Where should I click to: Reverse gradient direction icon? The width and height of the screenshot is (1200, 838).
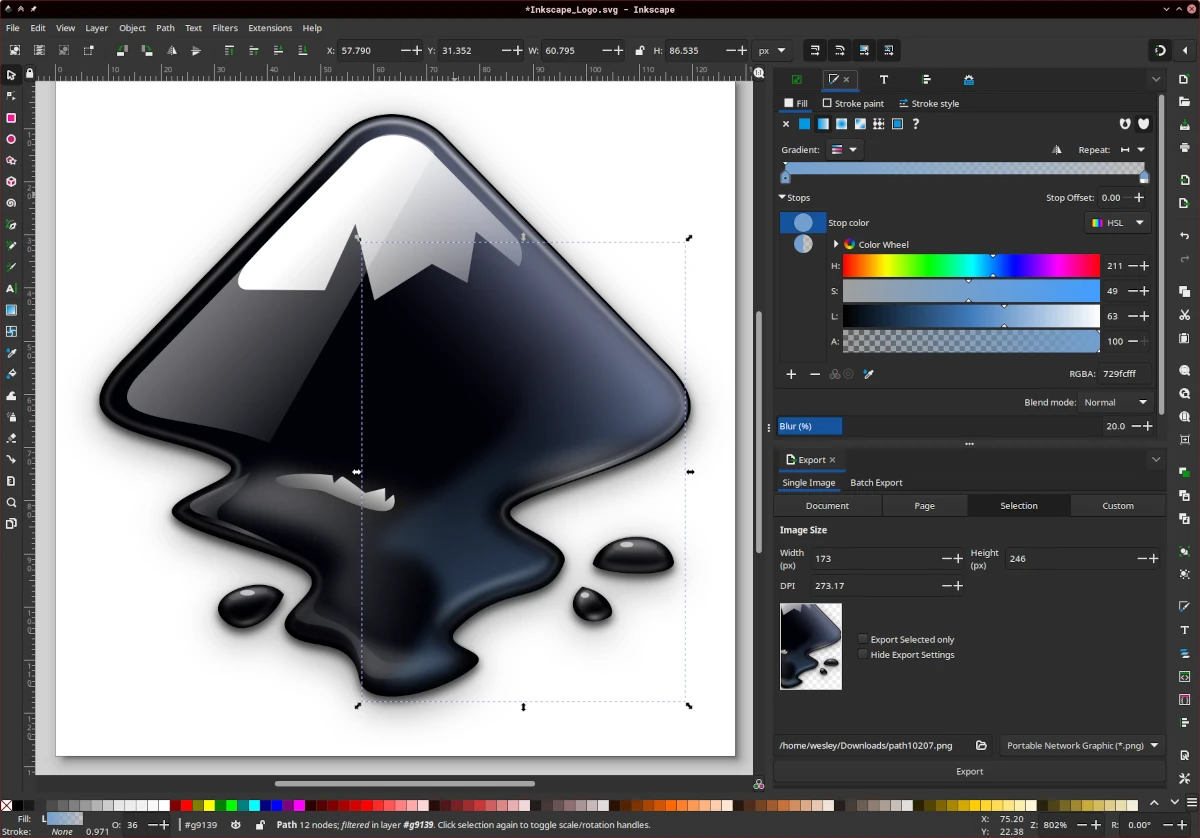click(1057, 150)
